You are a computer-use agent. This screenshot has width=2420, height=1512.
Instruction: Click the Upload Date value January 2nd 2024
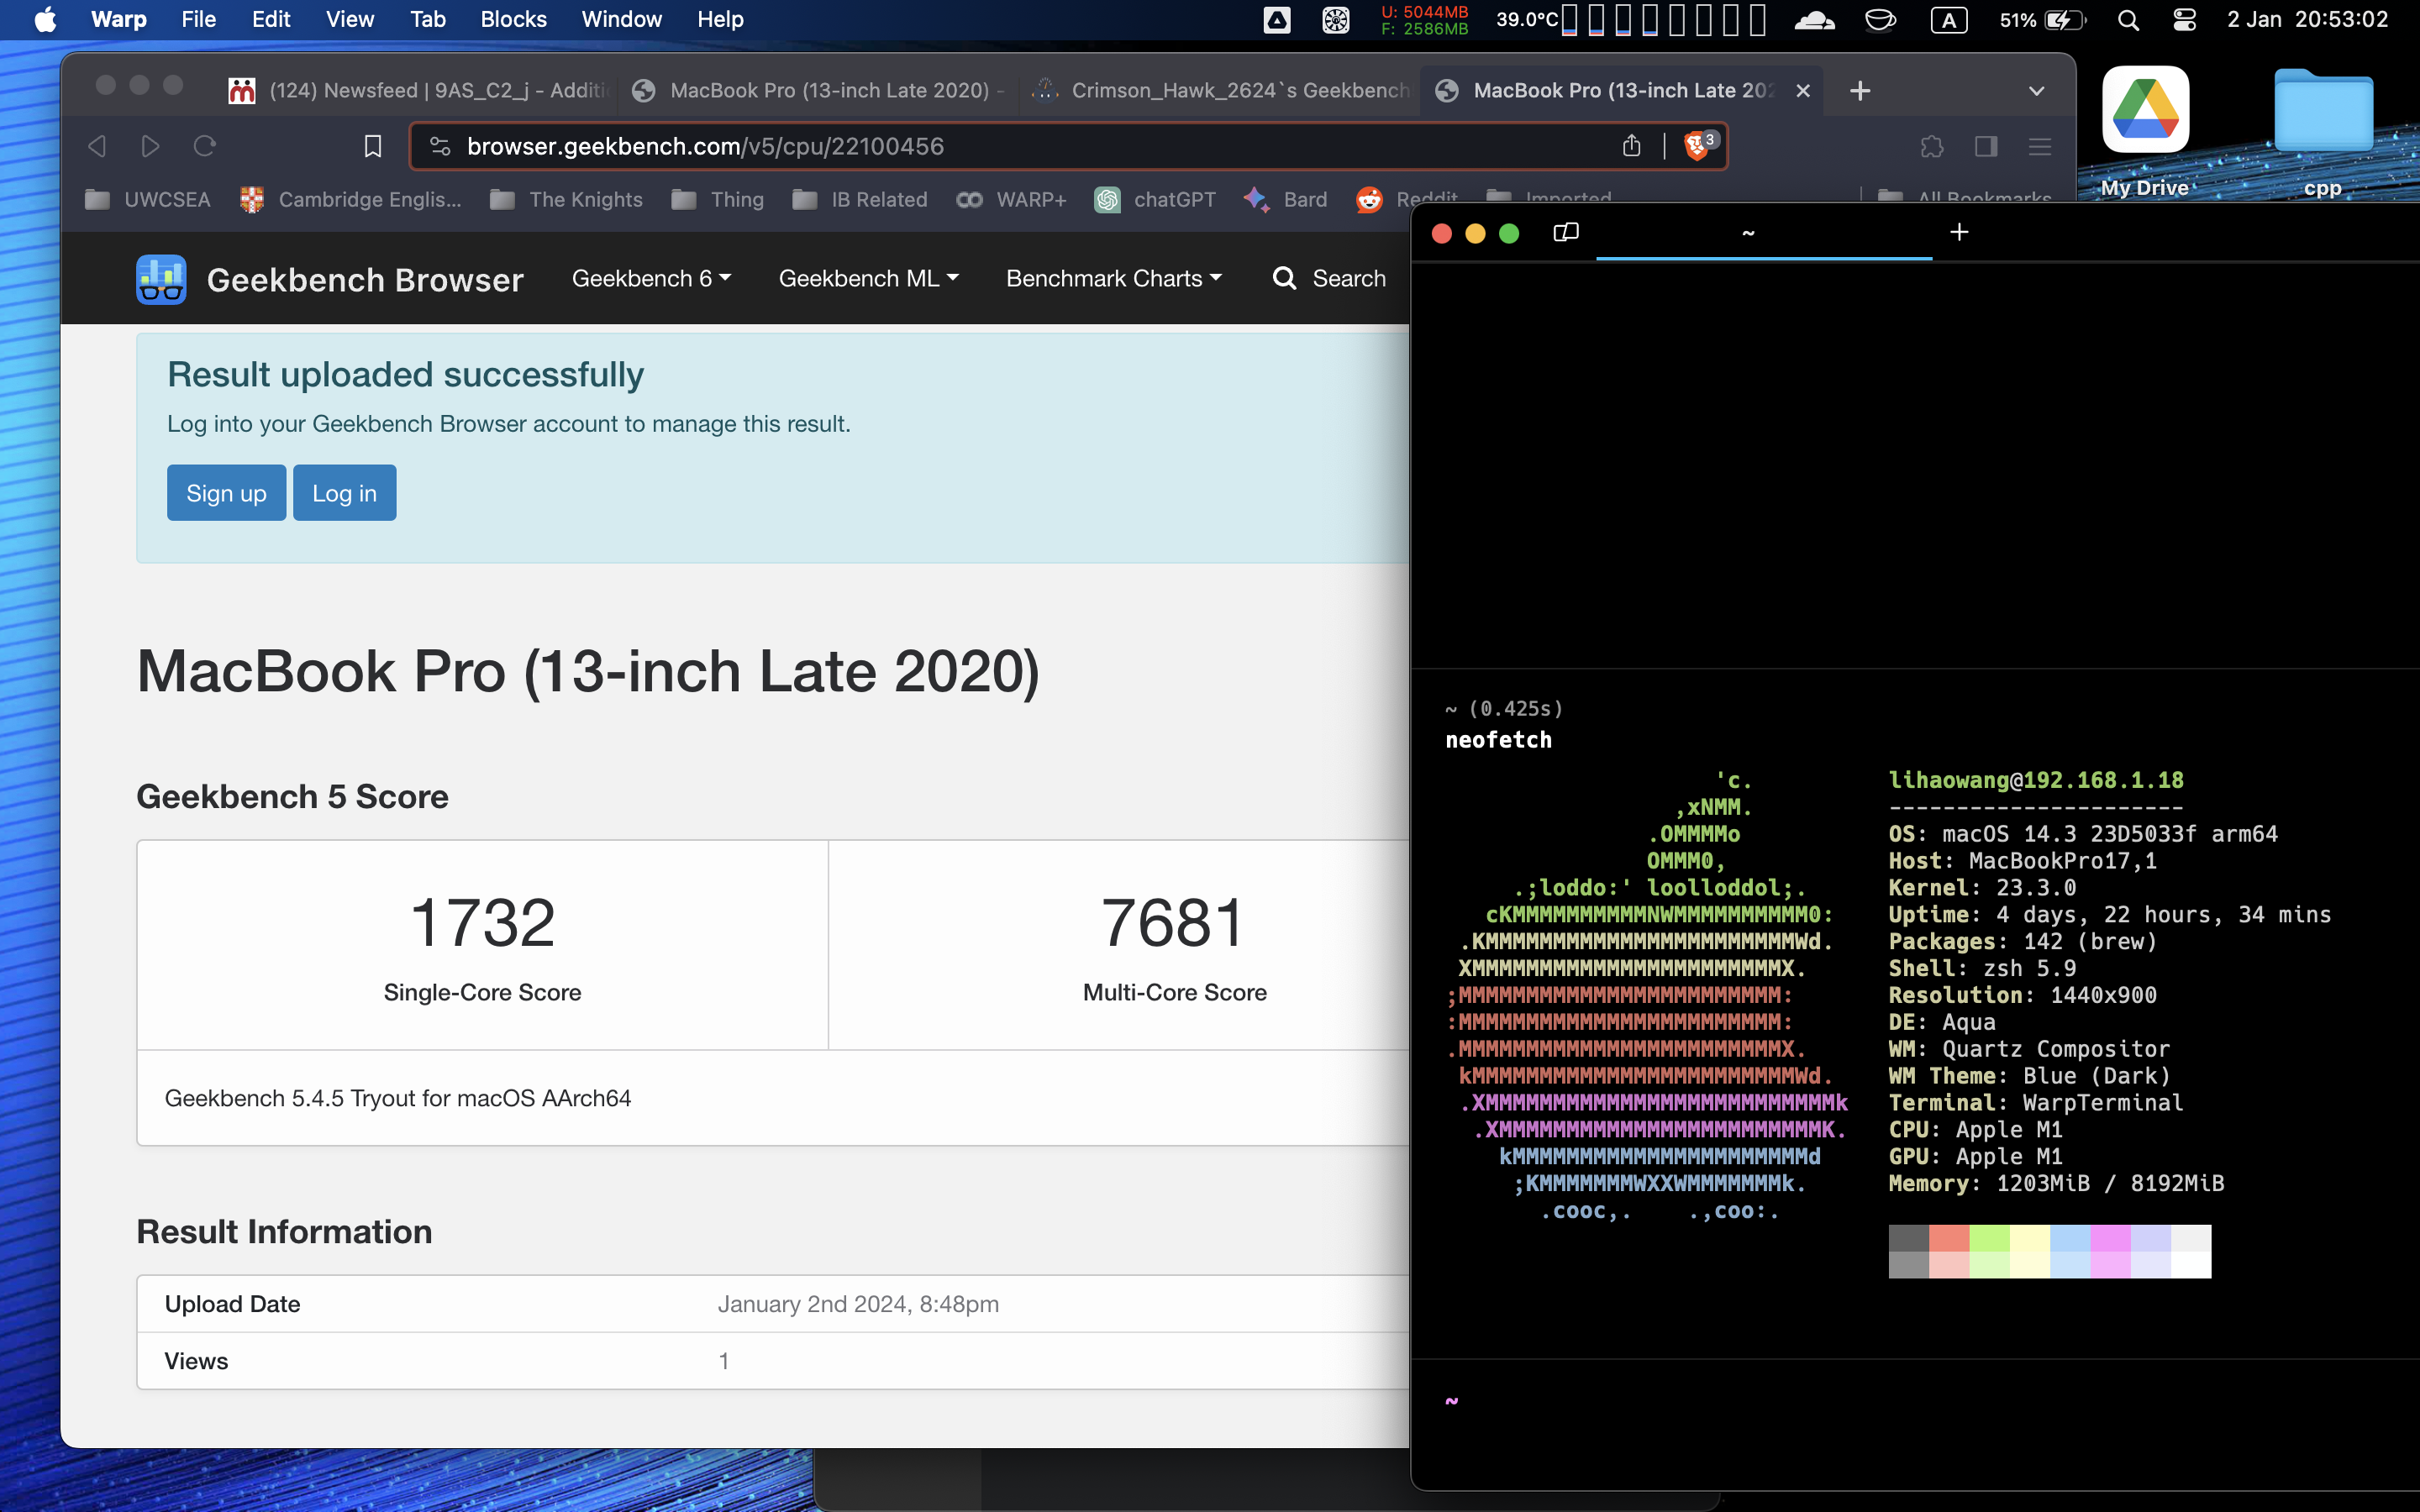858,1304
